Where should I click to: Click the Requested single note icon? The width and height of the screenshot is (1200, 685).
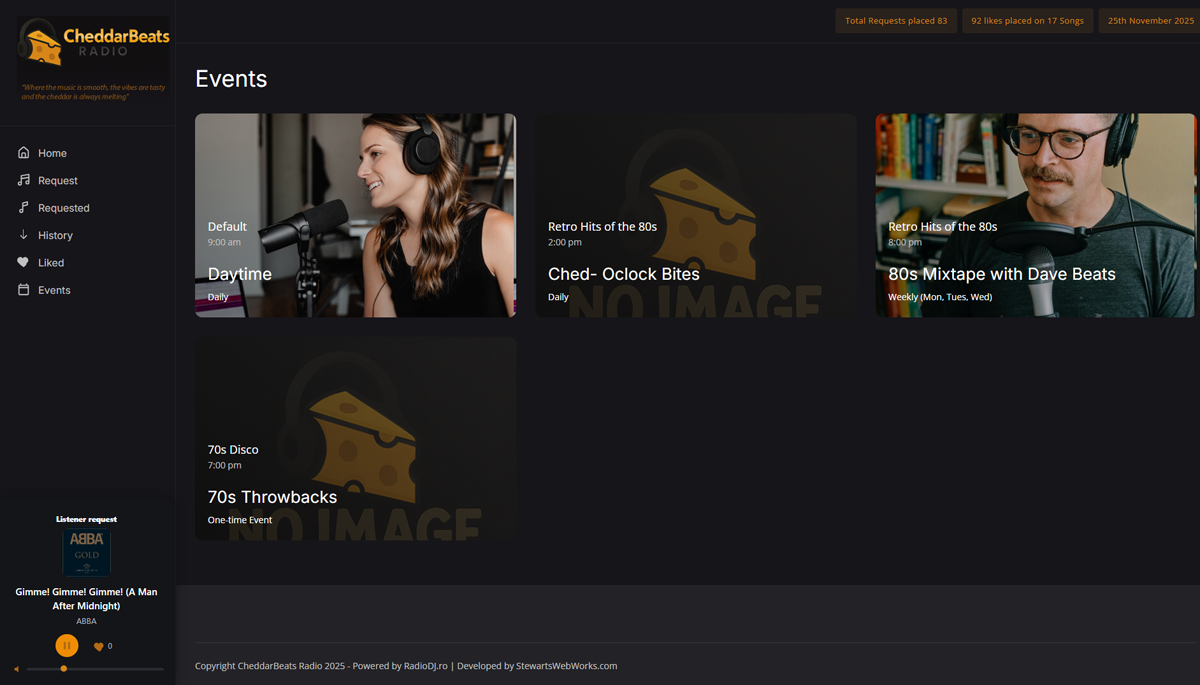coord(24,208)
